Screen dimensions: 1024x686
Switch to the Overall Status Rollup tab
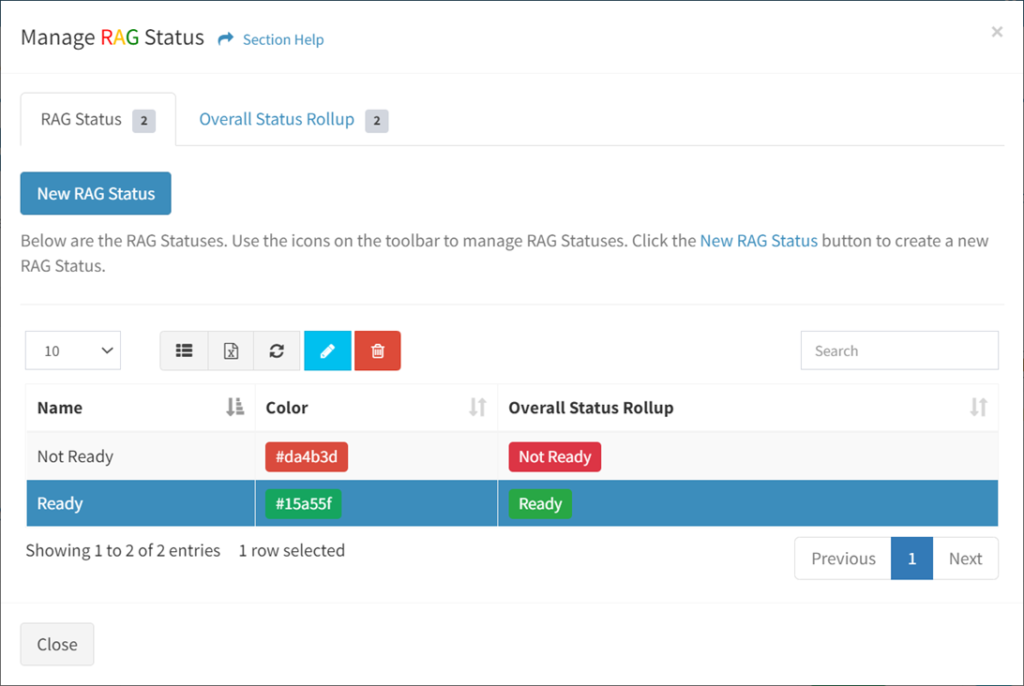(276, 118)
